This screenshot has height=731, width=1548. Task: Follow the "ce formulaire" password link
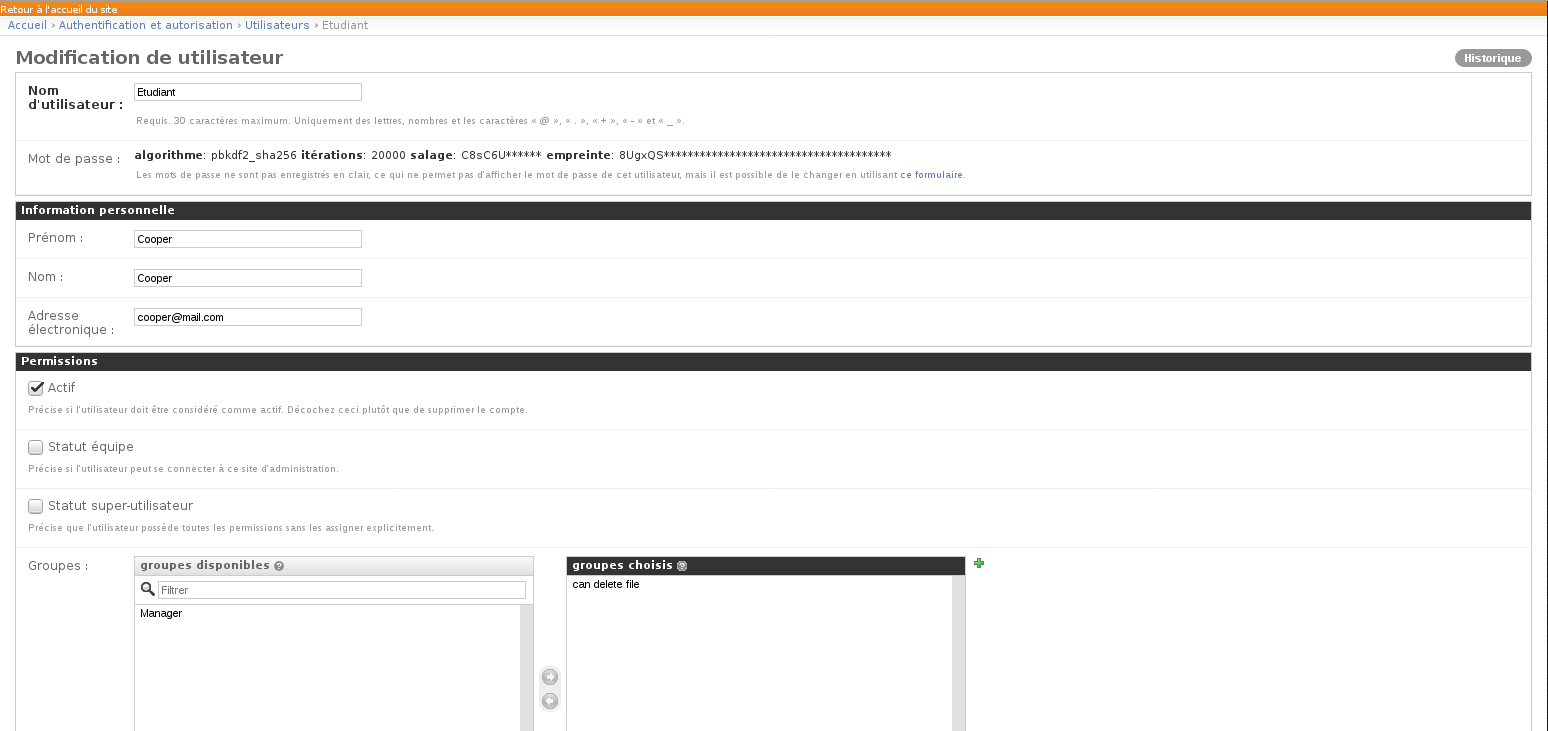click(932, 175)
